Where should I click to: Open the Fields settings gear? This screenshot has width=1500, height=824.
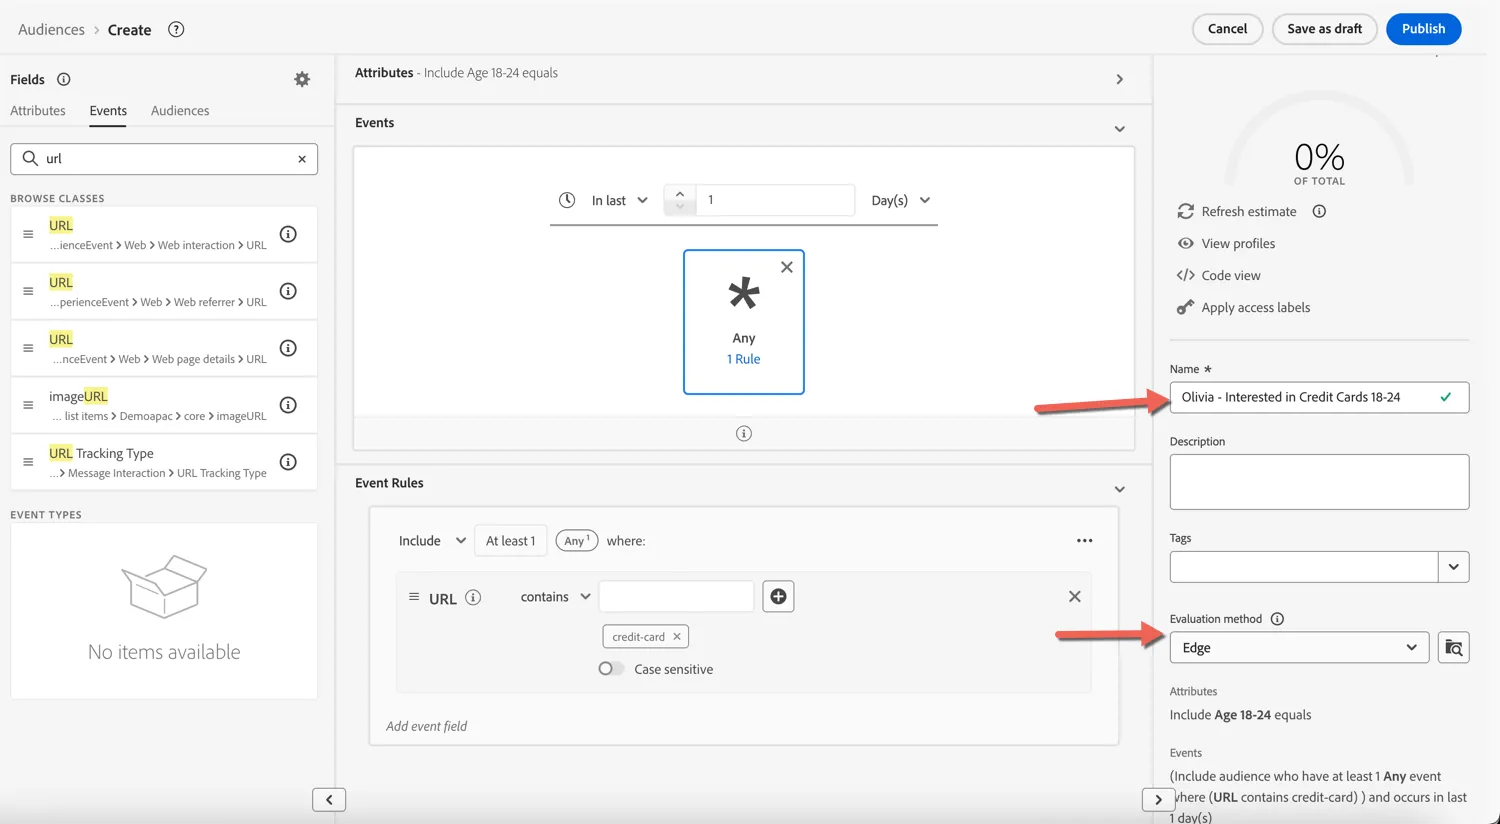tap(302, 79)
